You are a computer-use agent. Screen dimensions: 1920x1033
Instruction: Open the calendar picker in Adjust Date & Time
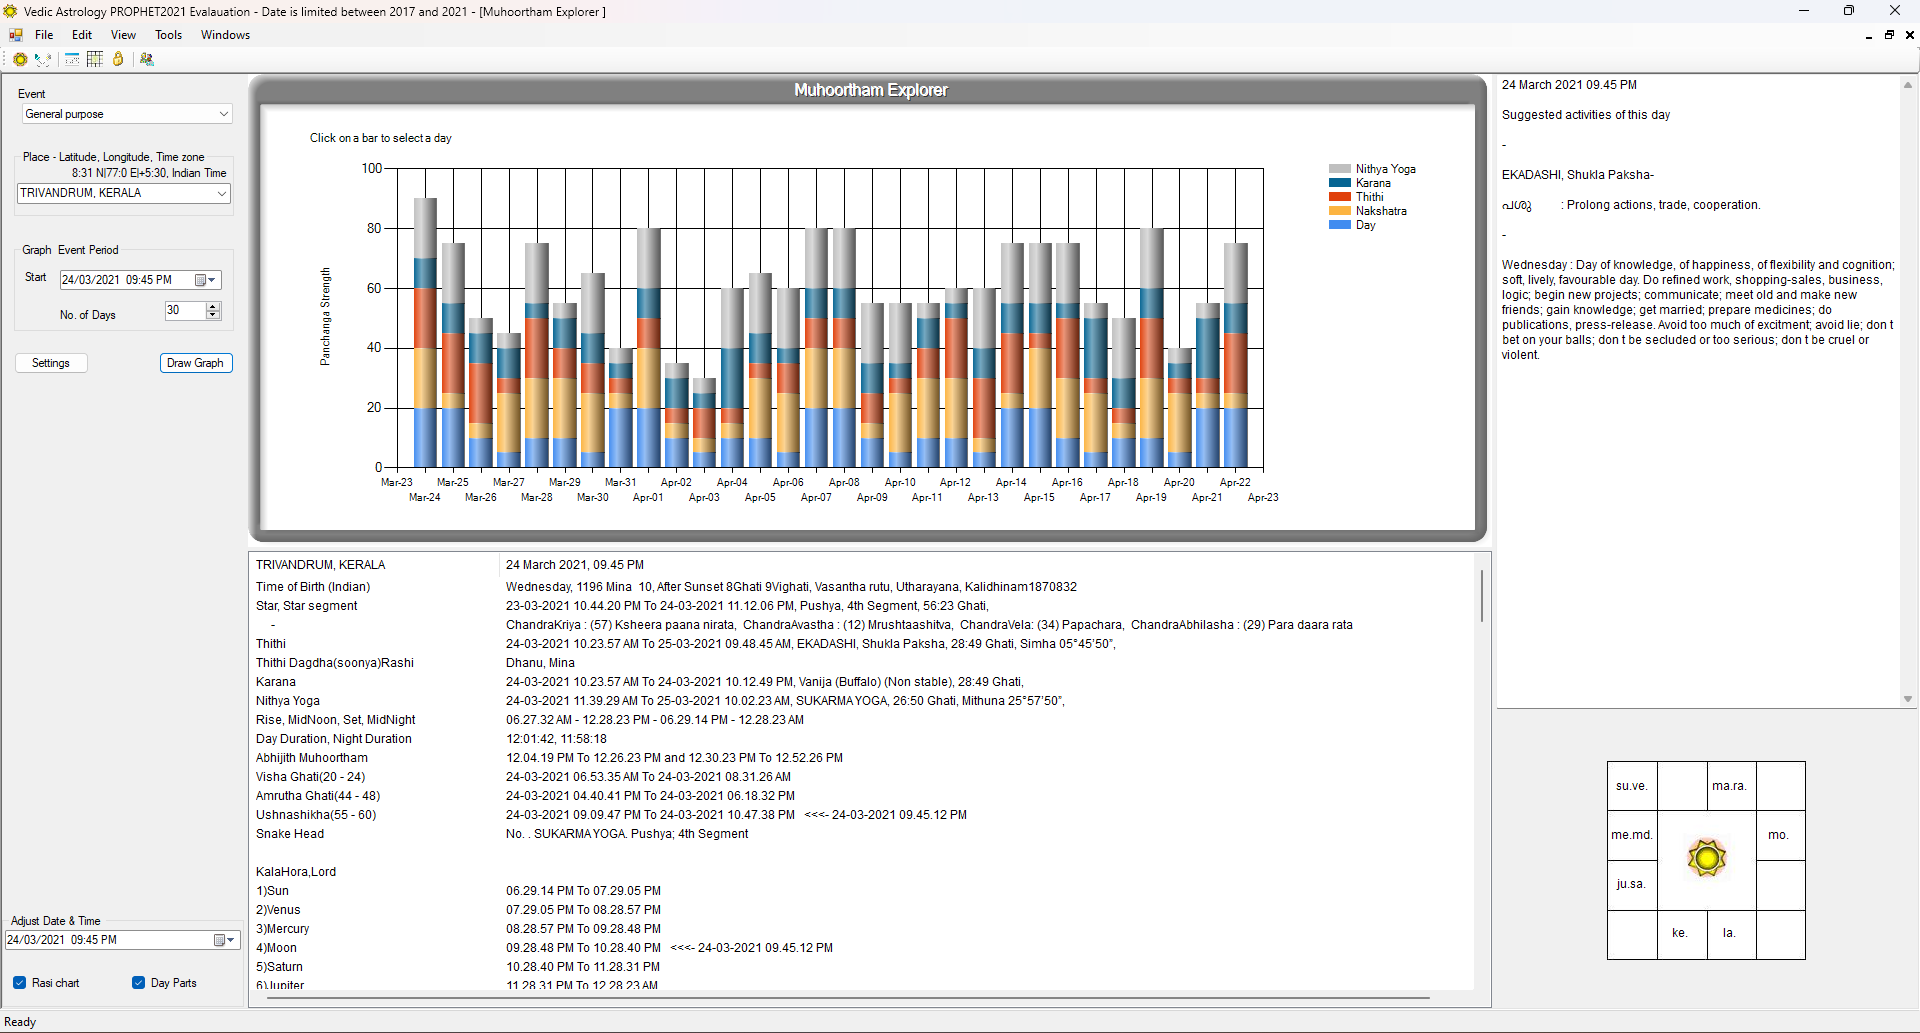(224, 940)
